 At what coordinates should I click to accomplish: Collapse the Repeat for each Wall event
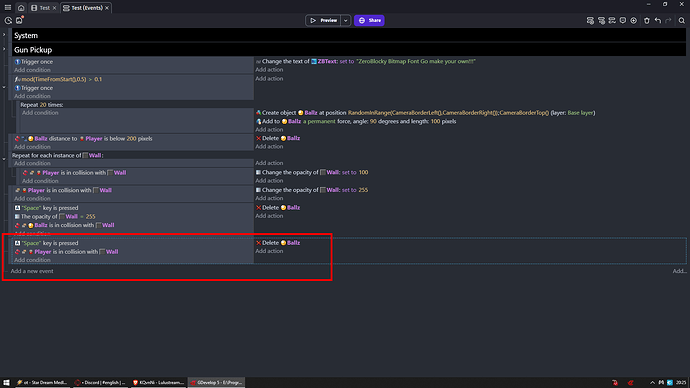point(4,159)
